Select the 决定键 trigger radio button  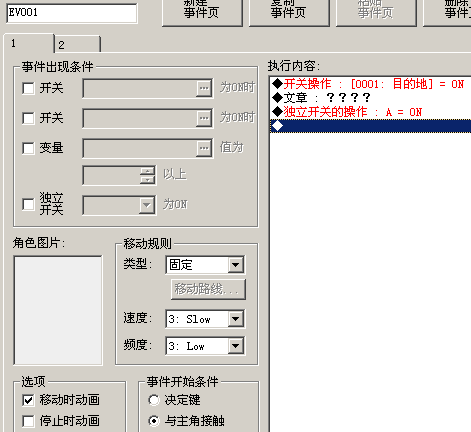pos(154,400)
